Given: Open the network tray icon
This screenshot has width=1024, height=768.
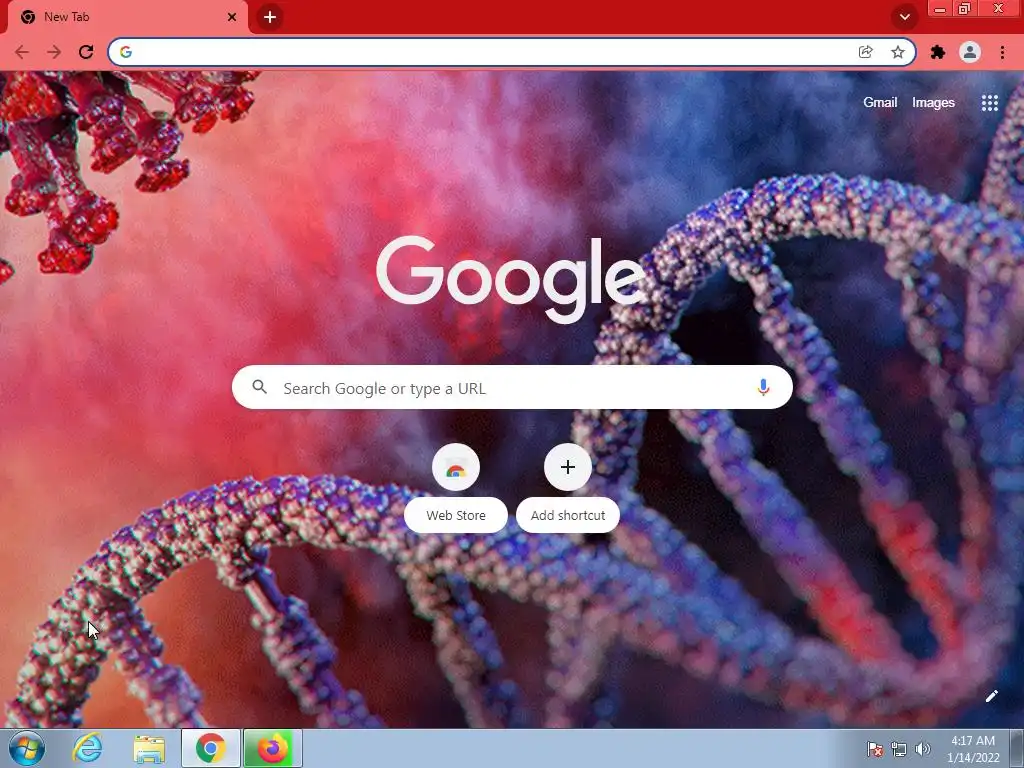Looking at the screenshot, I should [899, 749].
